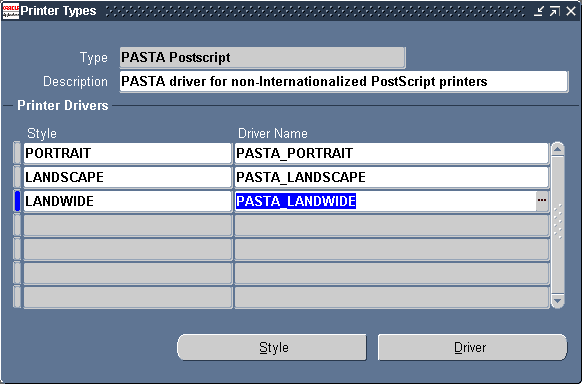
Task: Click the Oracle icon in title bar
Action: click(x=10, y=11)
